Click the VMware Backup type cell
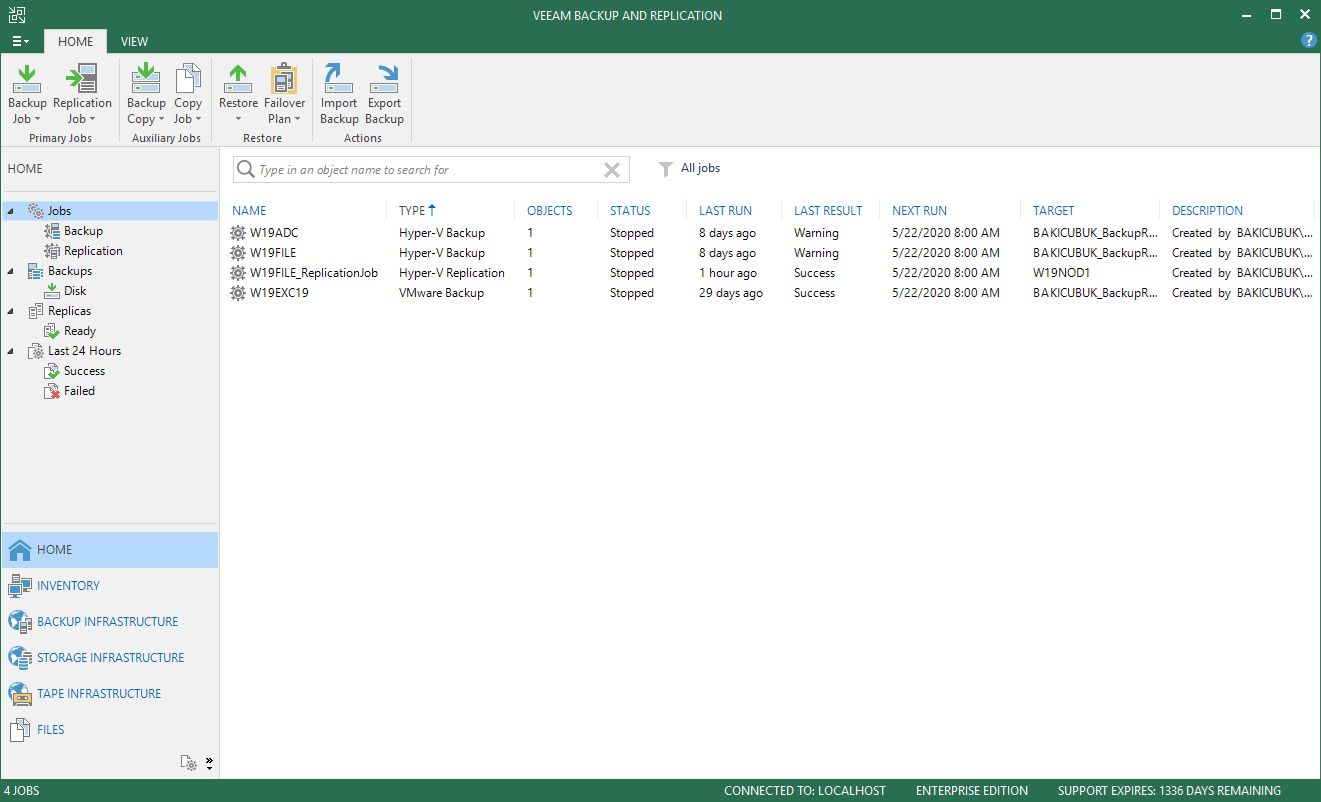This screenshot has width=1321, height=802. pos(441,293)
